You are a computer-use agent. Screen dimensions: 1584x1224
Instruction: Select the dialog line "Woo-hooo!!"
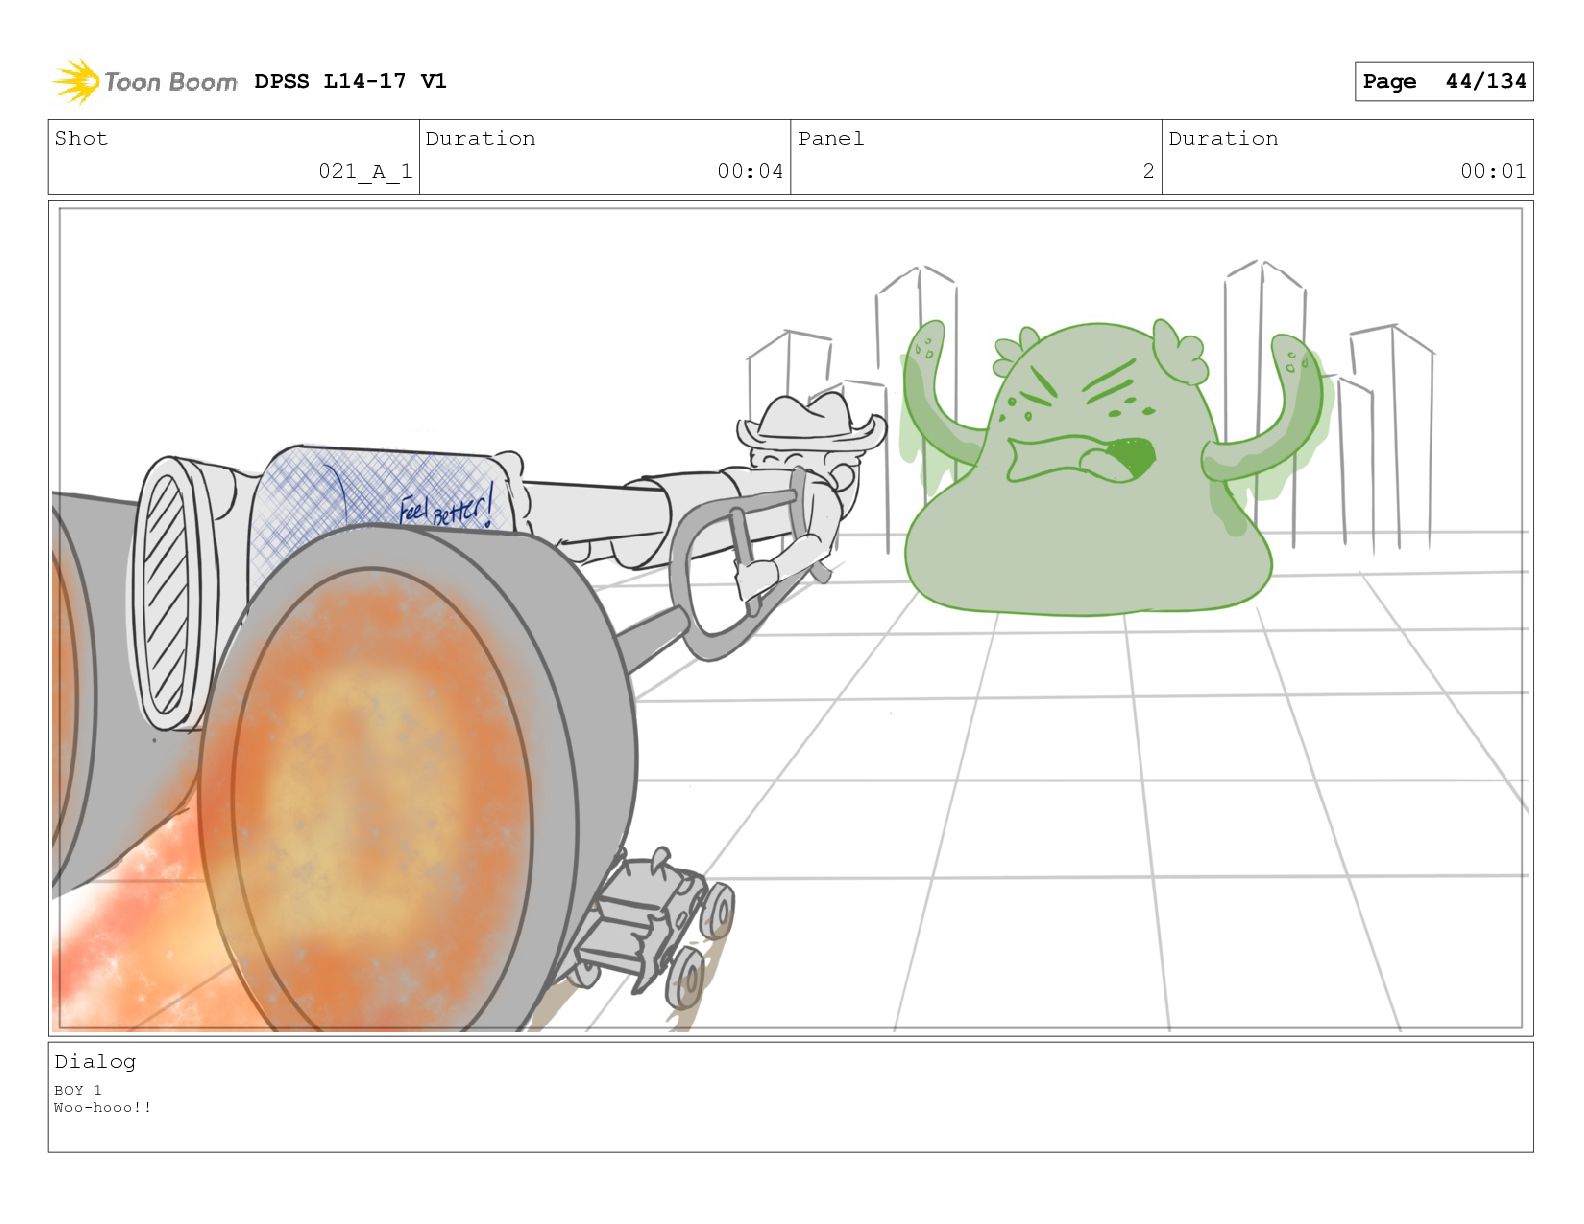point(103,1107)
